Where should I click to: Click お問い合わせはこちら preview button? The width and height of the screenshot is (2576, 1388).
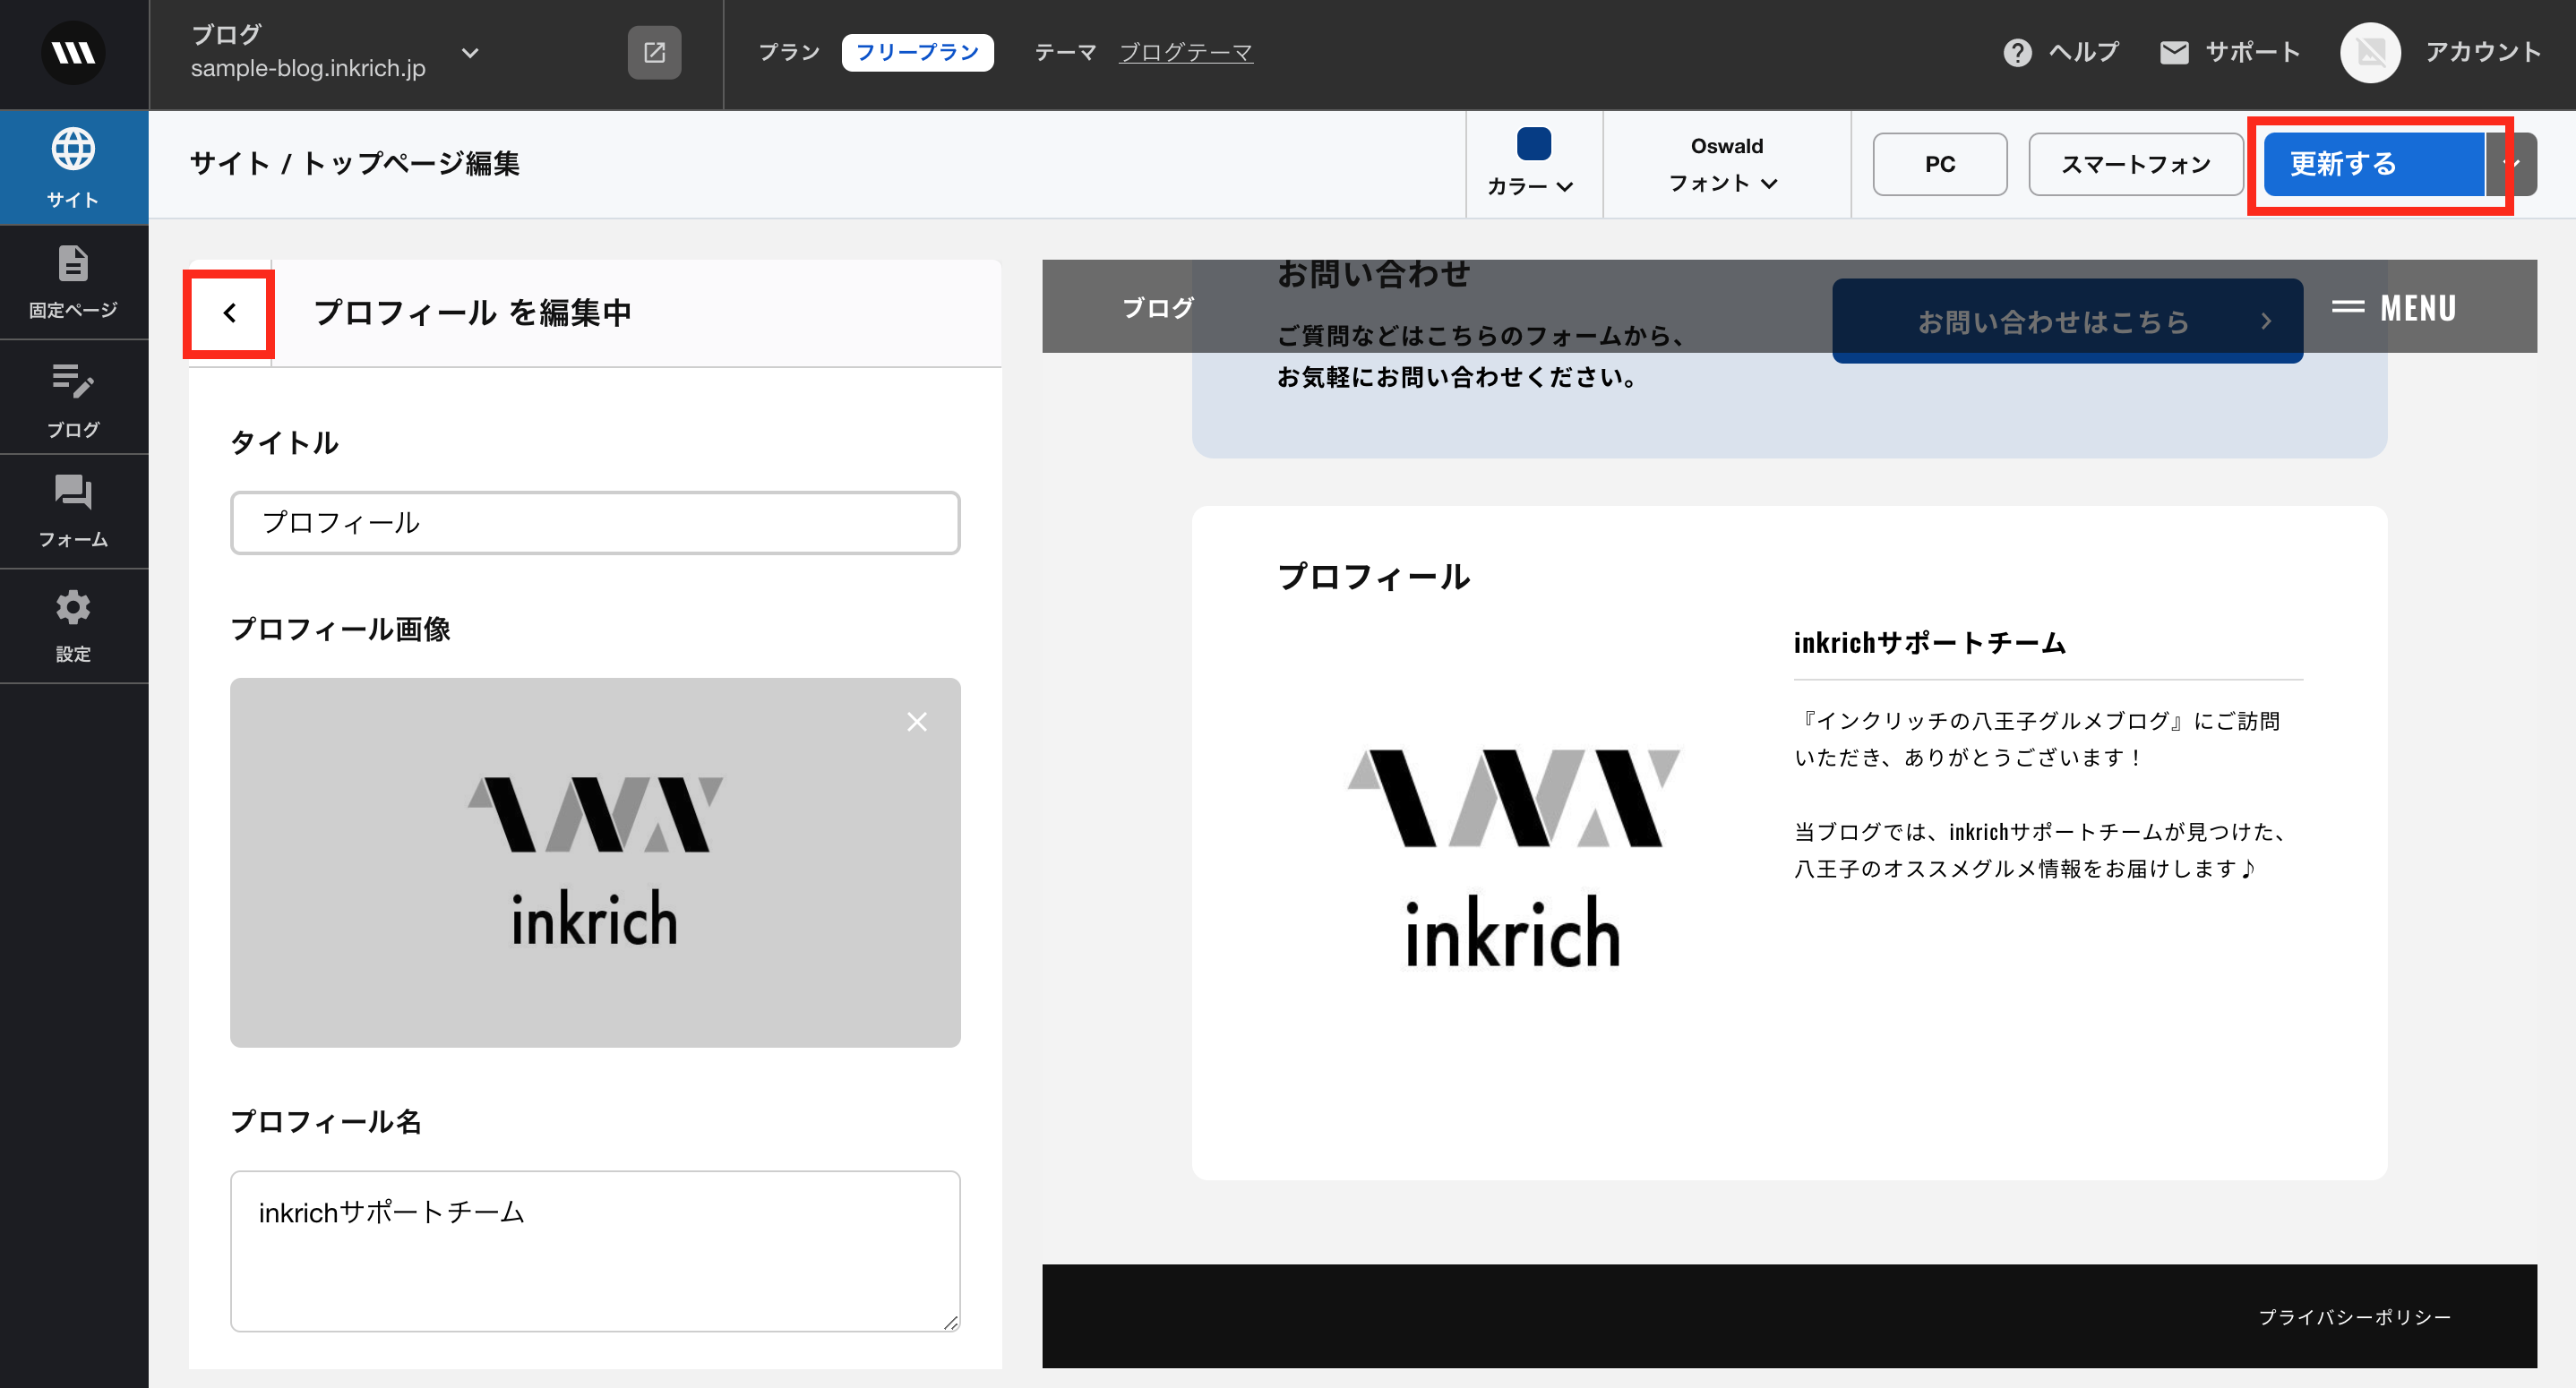2067,321
